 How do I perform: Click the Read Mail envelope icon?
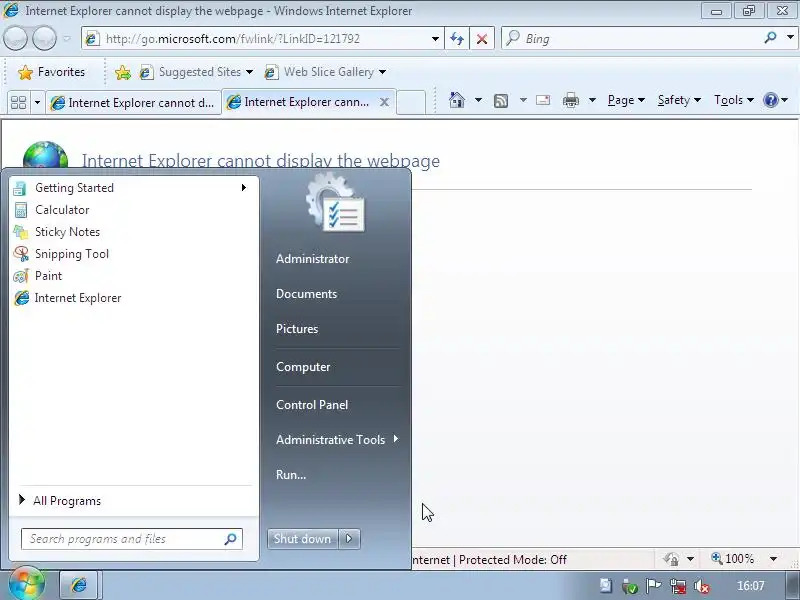pyautogui.click(x=543, y=100)
